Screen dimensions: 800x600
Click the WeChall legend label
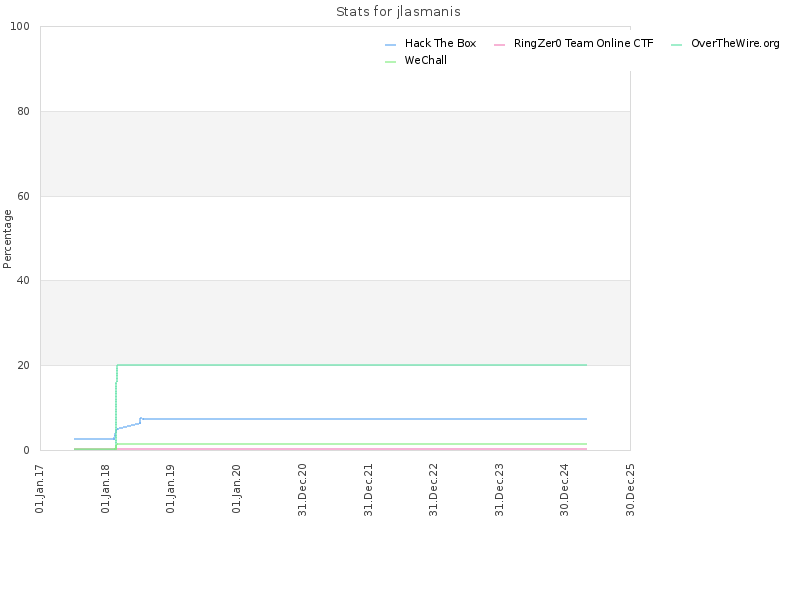[426, 60]
